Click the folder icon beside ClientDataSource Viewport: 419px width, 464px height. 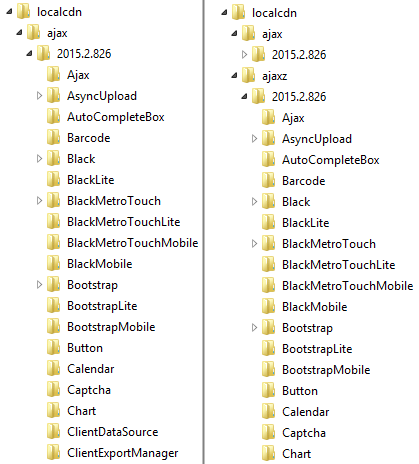tap(54, 431)
